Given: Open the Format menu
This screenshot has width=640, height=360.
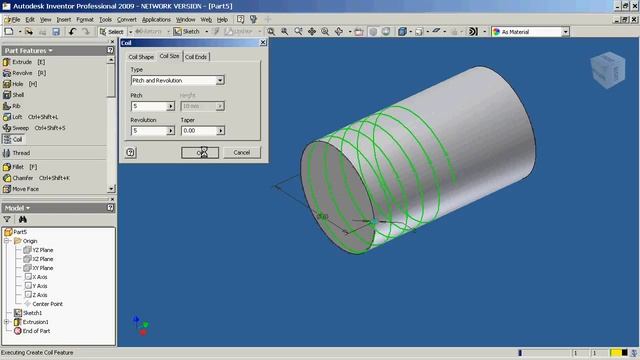Looking at the screenshot, I should (x=84, y=20).
